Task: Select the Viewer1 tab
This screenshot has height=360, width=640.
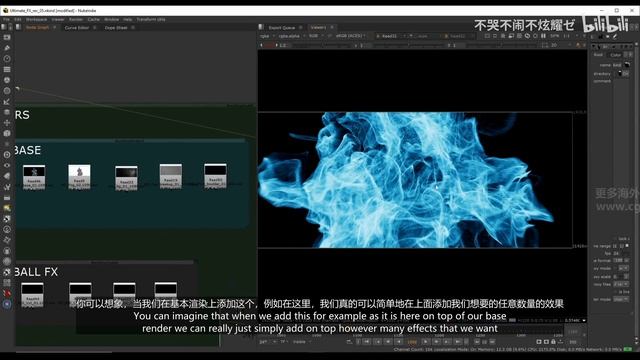Action: (318, 27)
